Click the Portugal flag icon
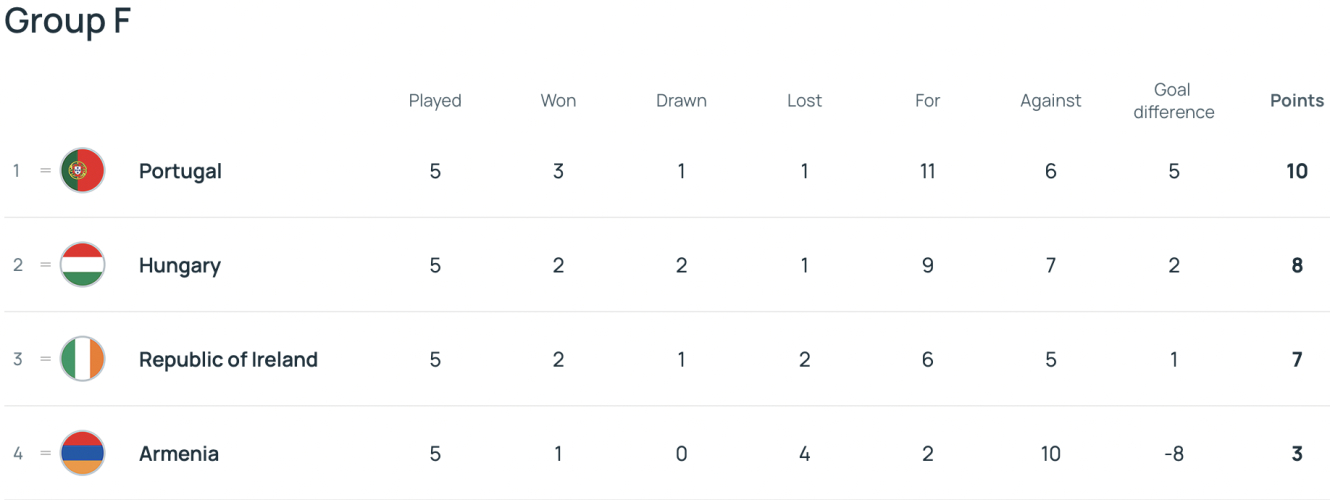The width and height of the screenshot is (1330, 500). [x=82, y=171]
